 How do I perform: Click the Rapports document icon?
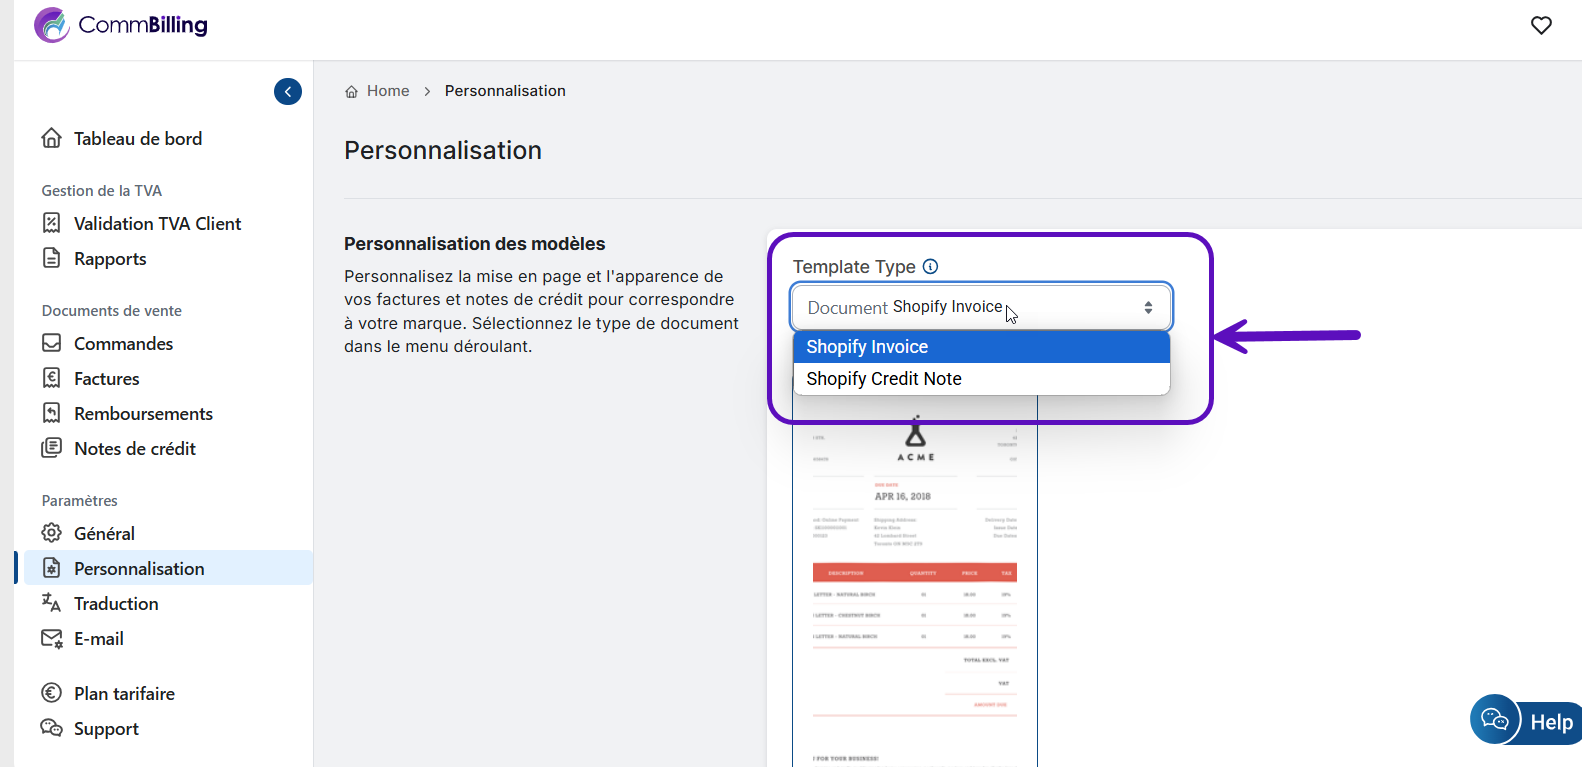pos(52,258)
